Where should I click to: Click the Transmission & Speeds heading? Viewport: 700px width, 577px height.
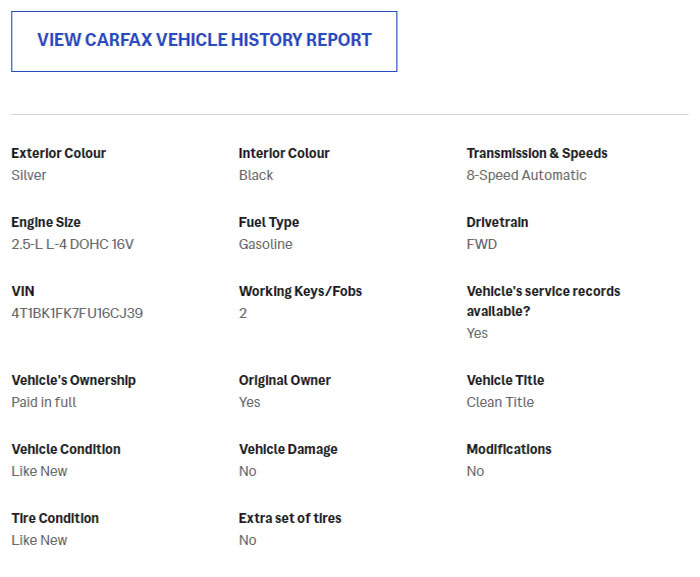tap(537, 153)
